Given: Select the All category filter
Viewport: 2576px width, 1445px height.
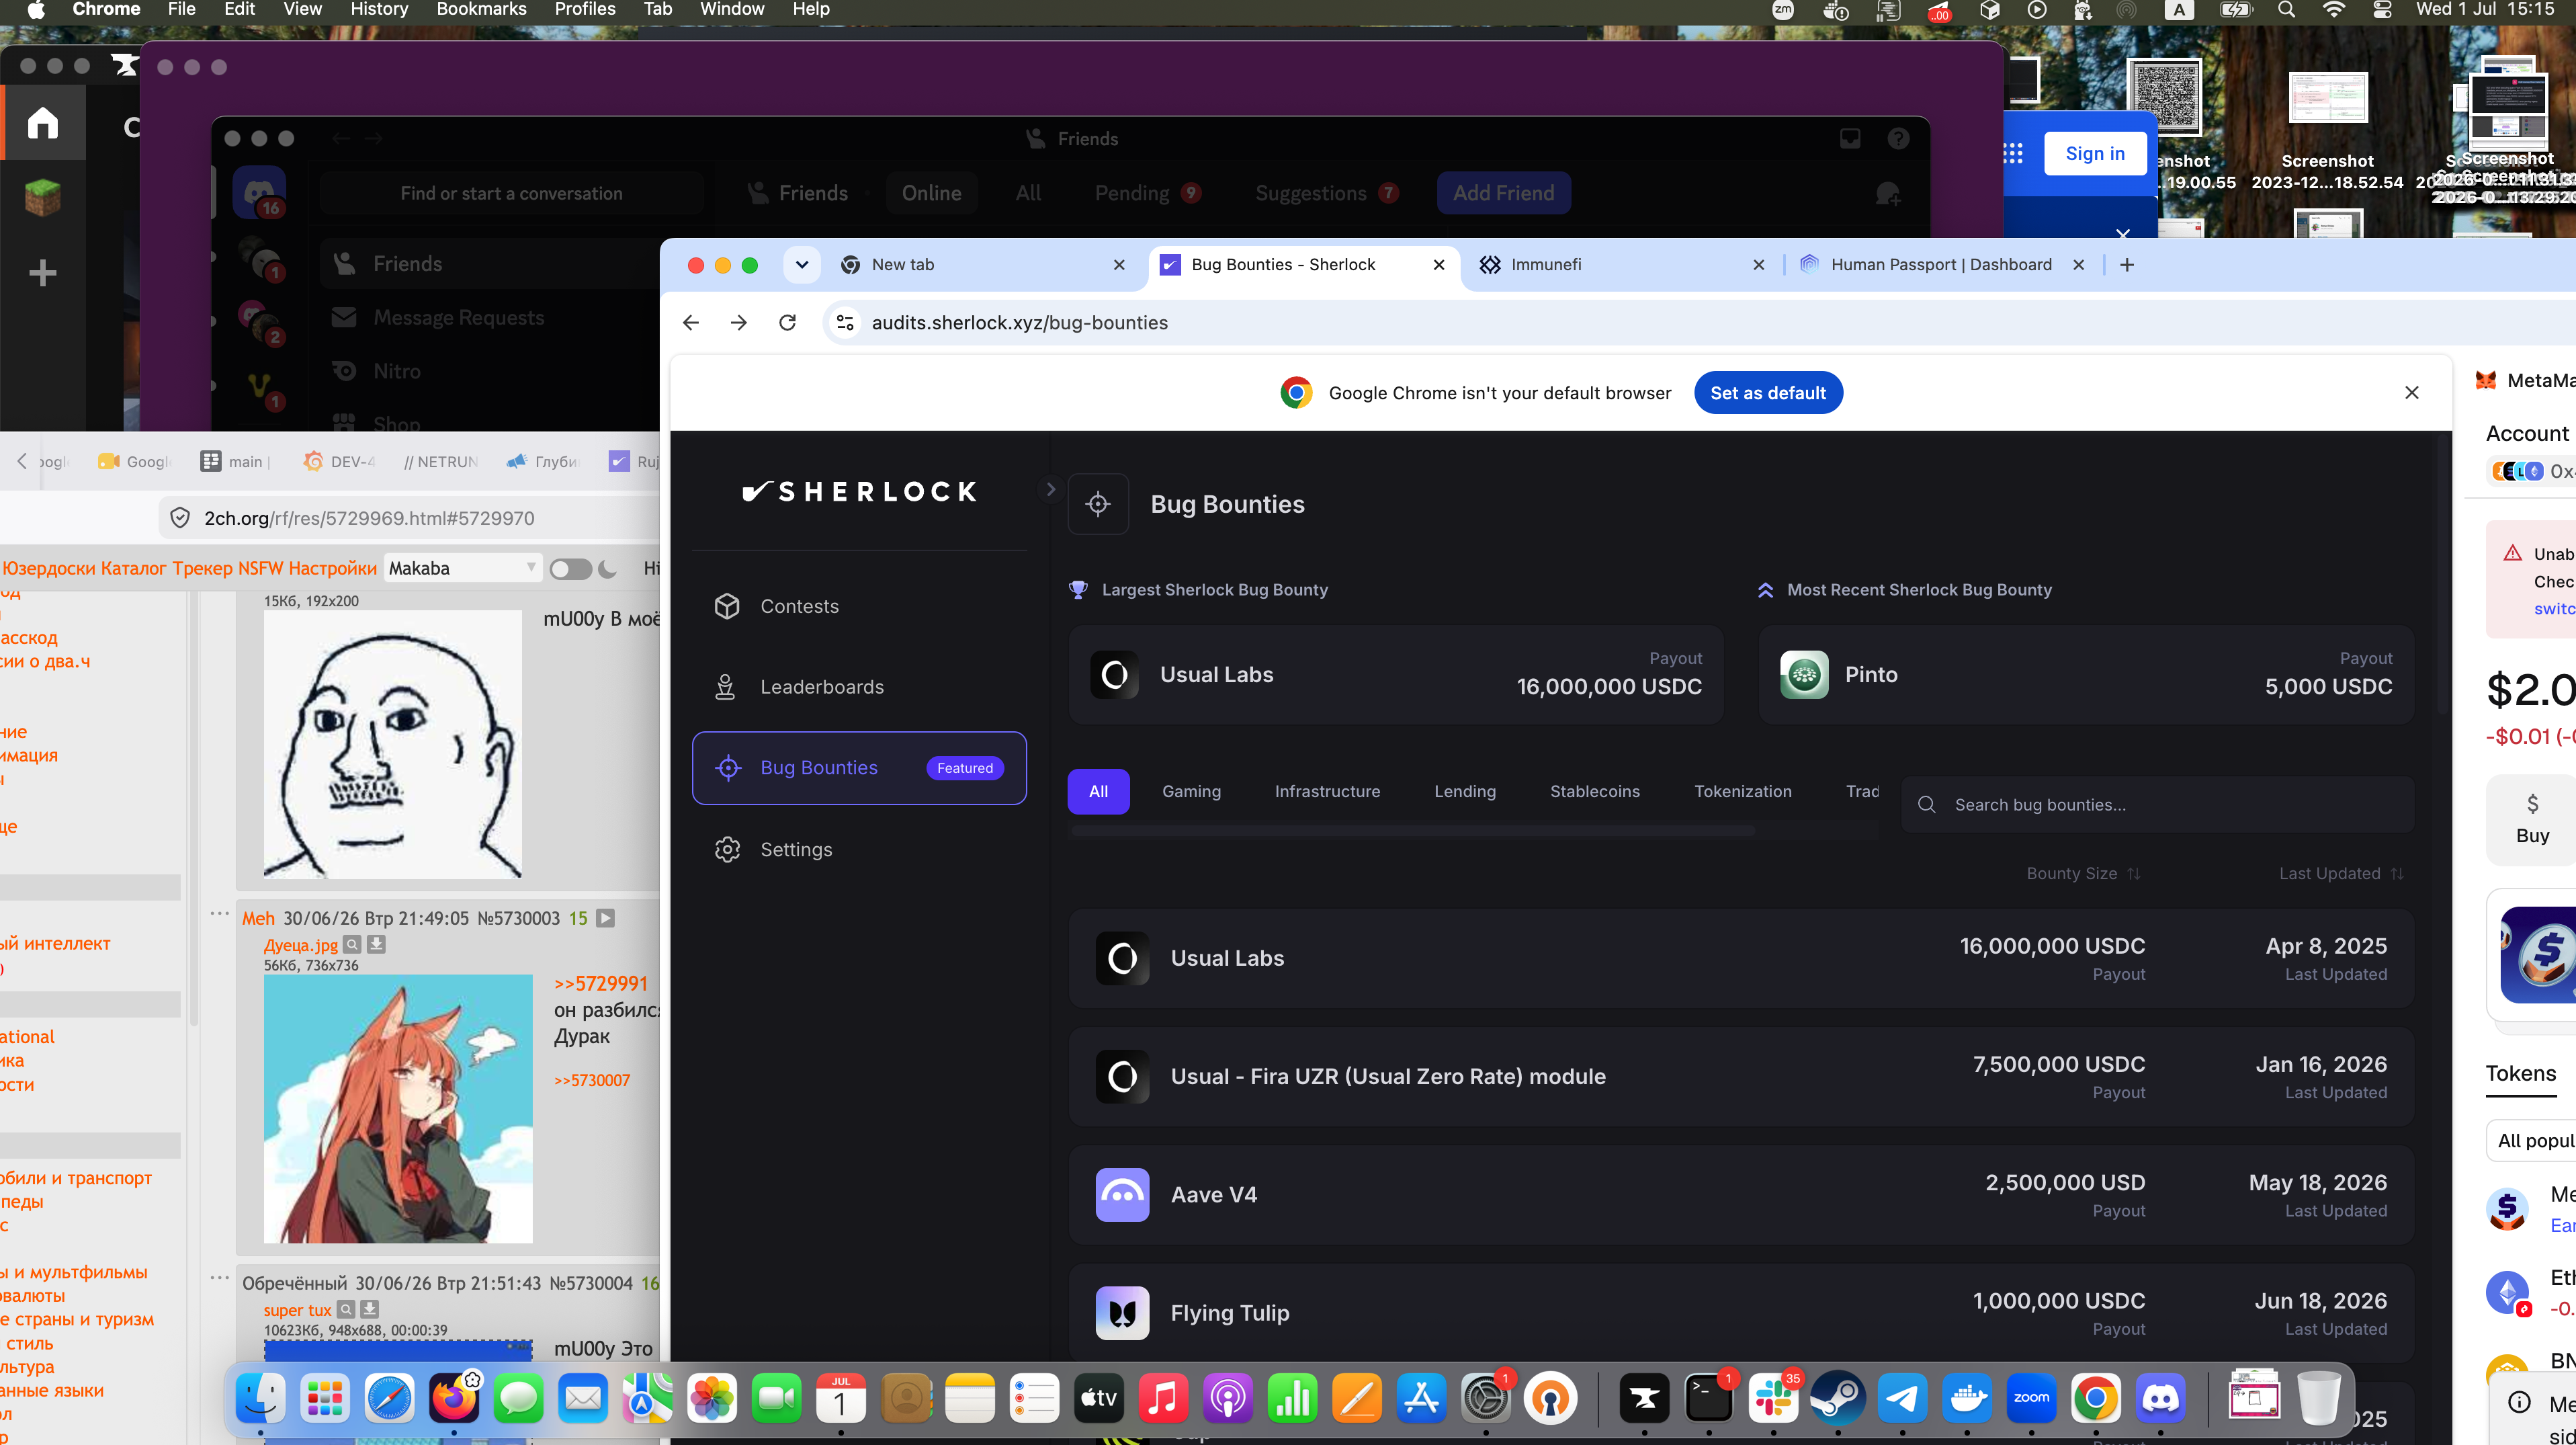Looking at the screenshot, I should click(1098, 791).
